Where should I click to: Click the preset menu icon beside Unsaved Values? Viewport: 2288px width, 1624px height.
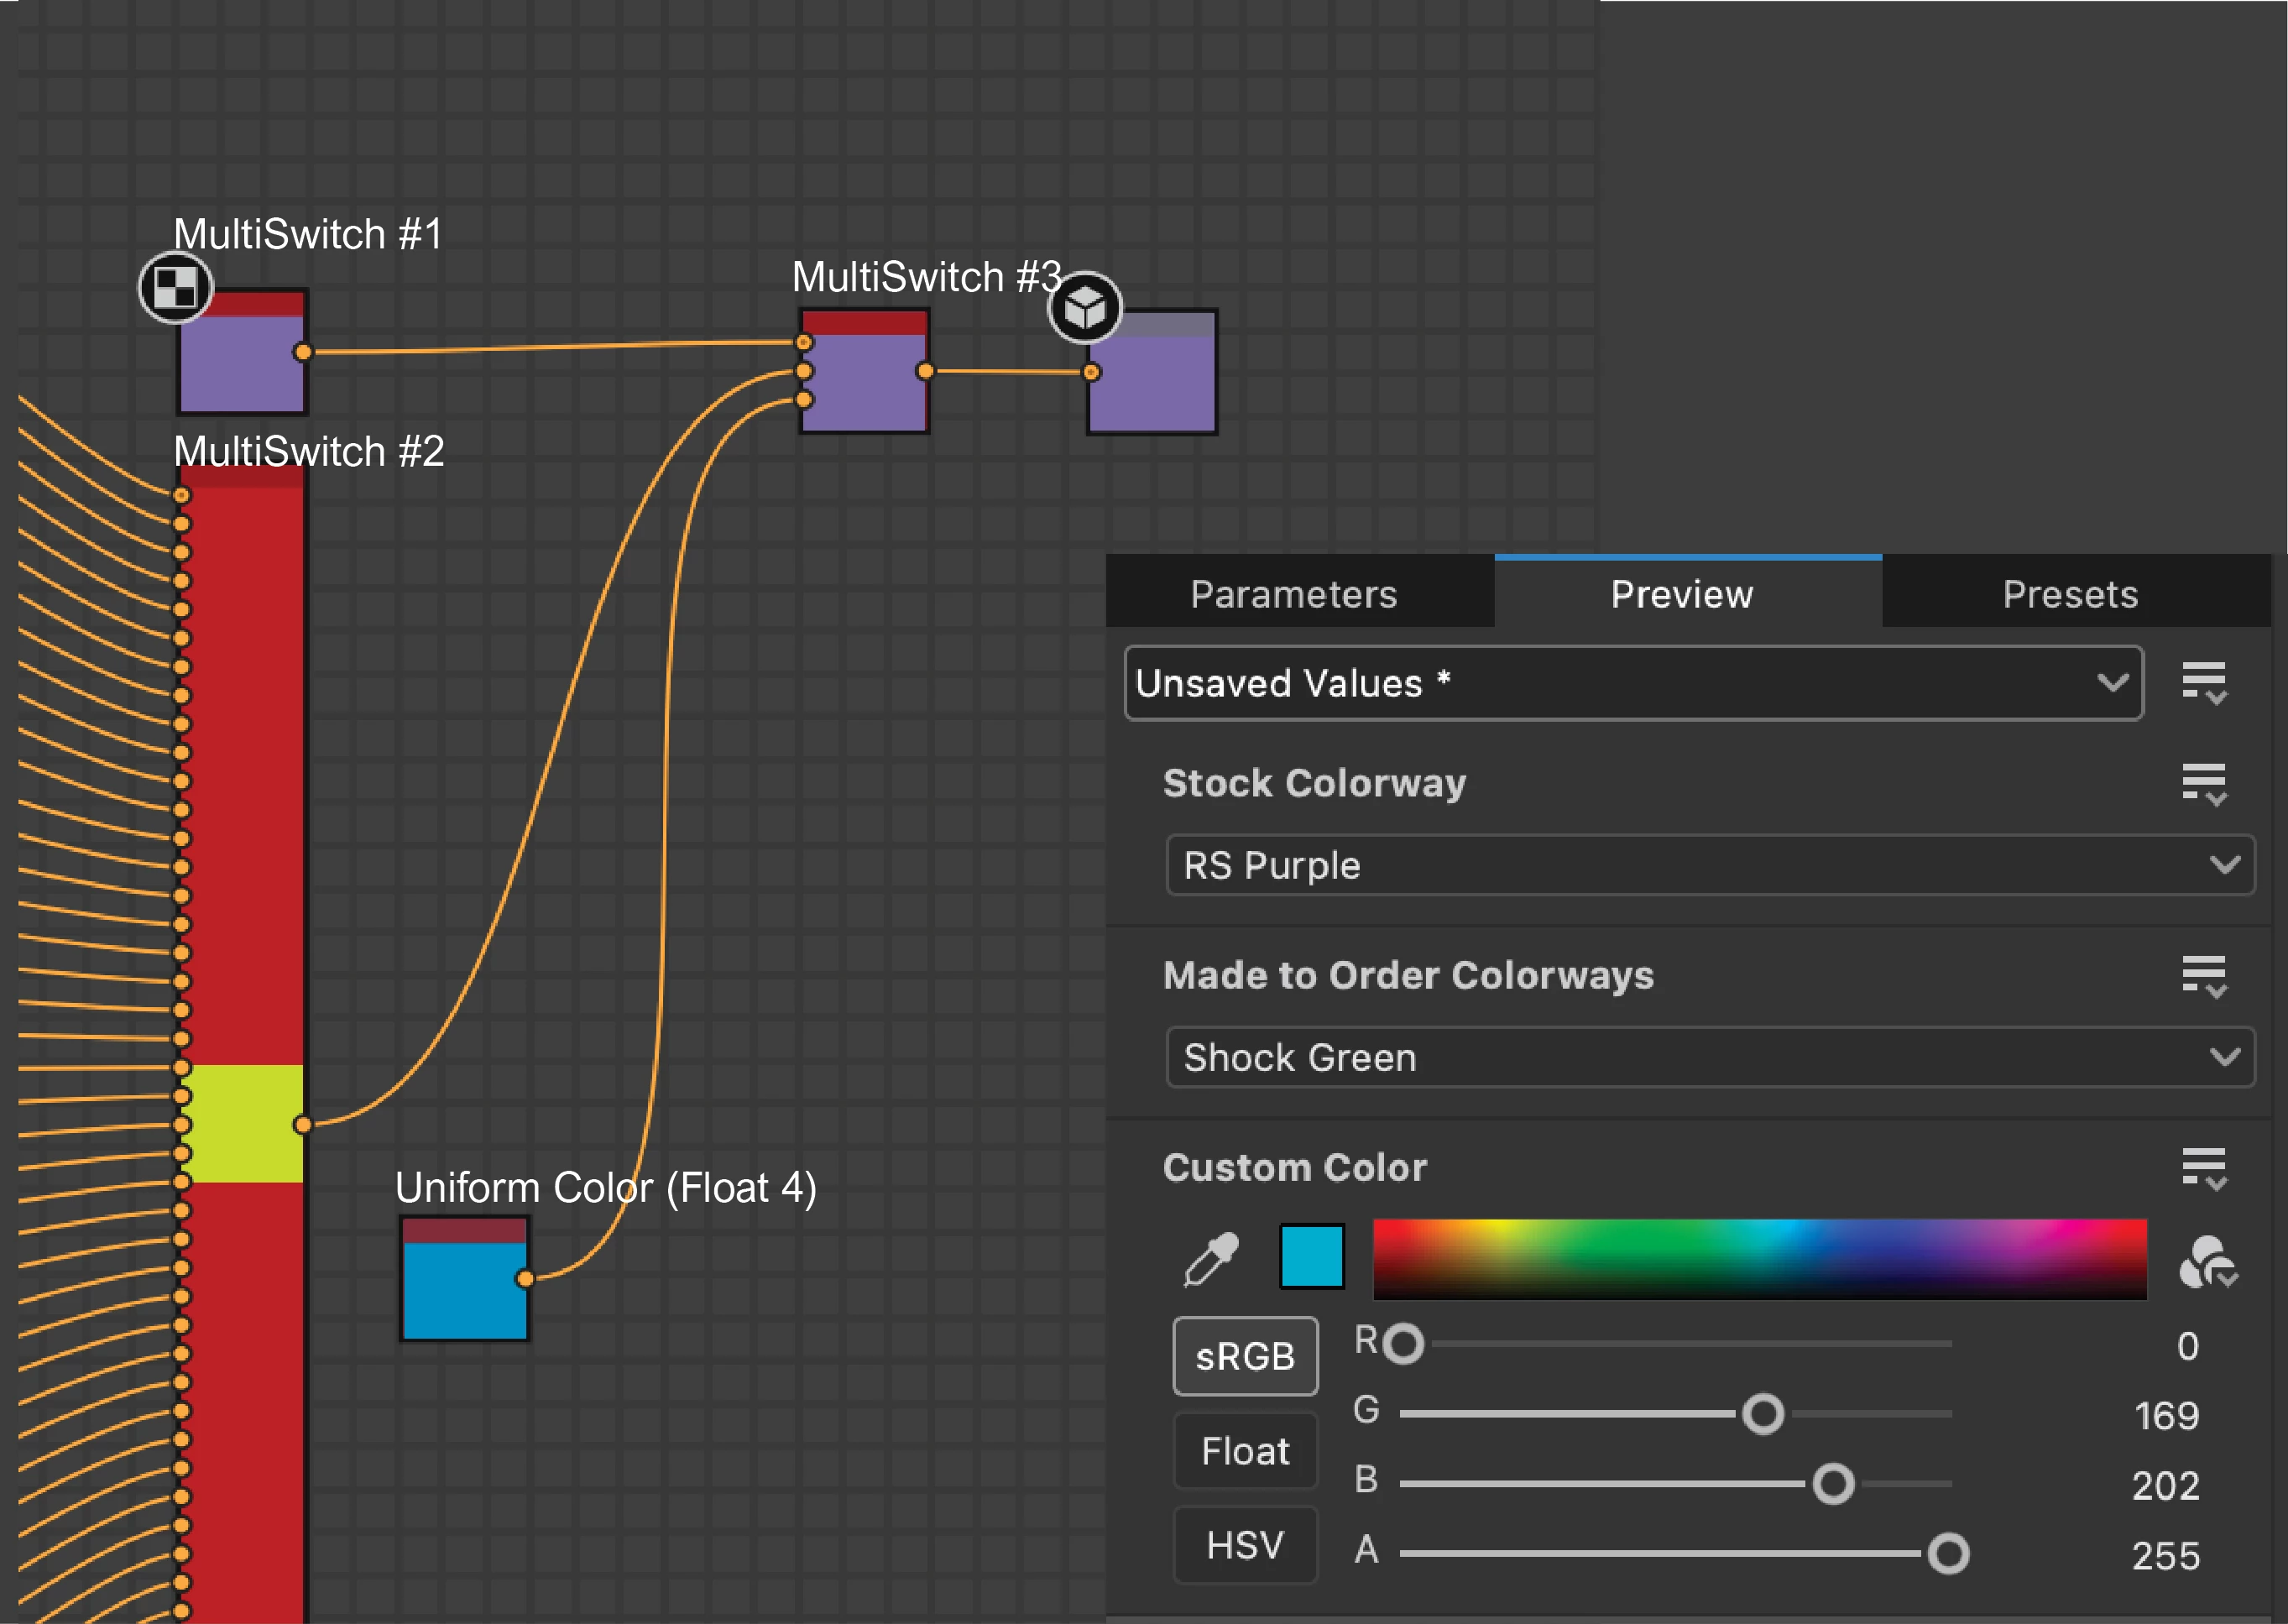coord(2204,682)
